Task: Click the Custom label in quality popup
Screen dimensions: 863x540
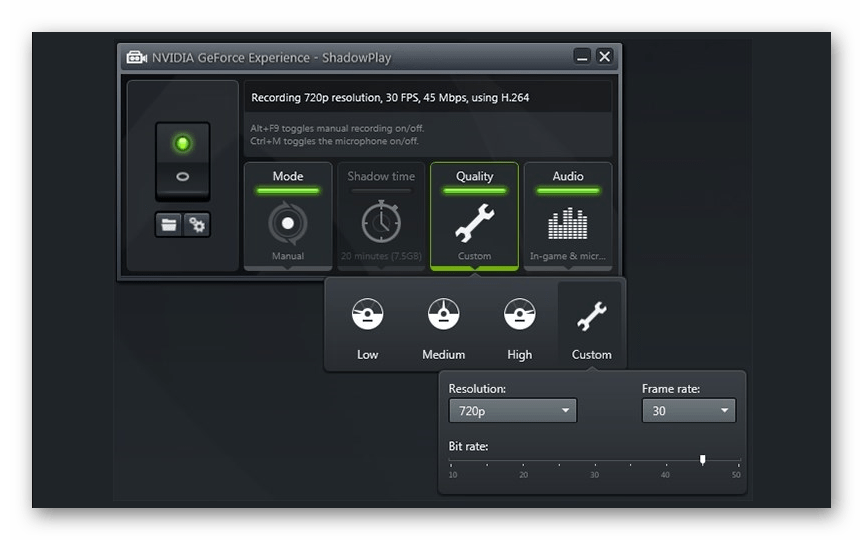Action: pyautogui.click(x=591, y=354)
